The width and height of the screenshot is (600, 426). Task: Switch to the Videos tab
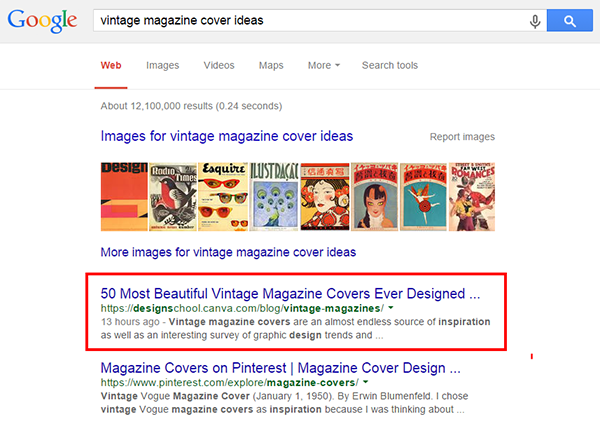218,65
